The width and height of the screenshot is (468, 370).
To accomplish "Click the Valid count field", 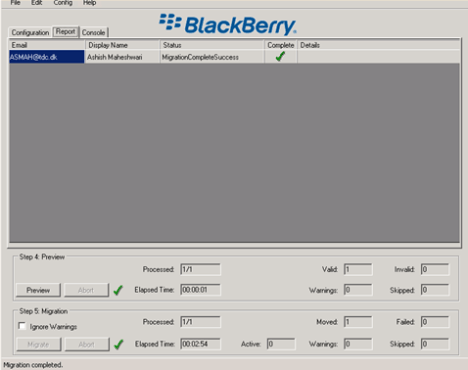I will point(358,269).
